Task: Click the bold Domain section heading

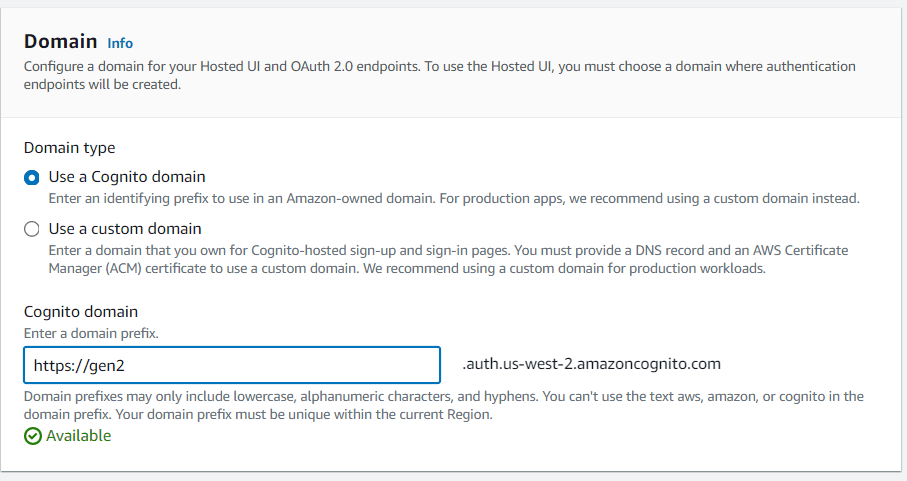Action: click(x=61, y=42)
